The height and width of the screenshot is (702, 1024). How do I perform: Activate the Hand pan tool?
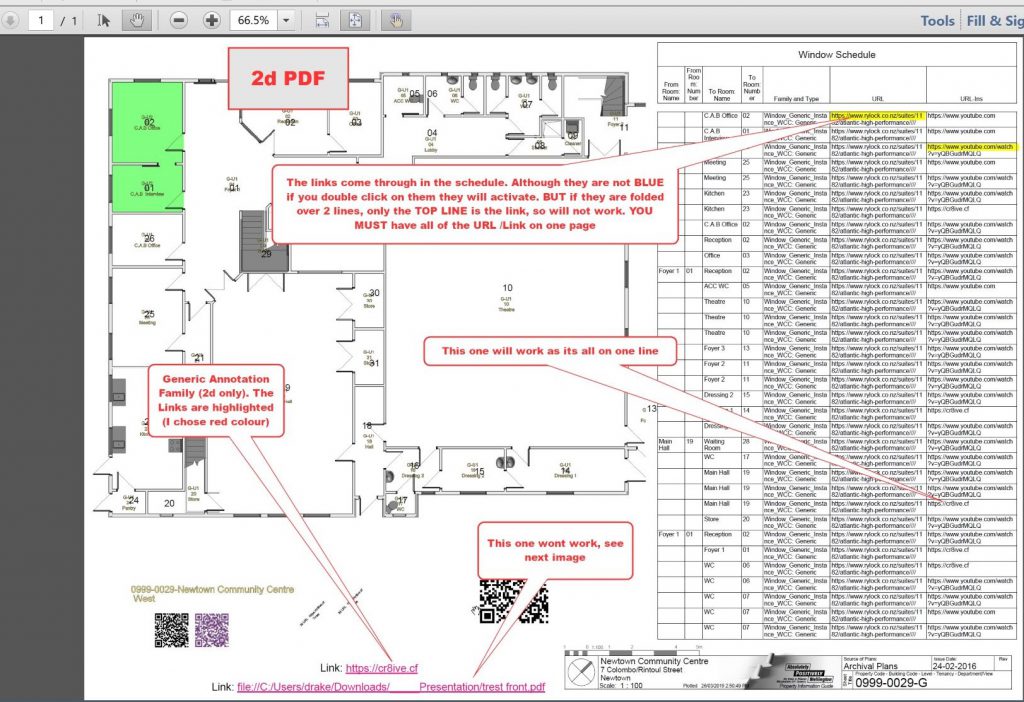(x=136, y=20)
